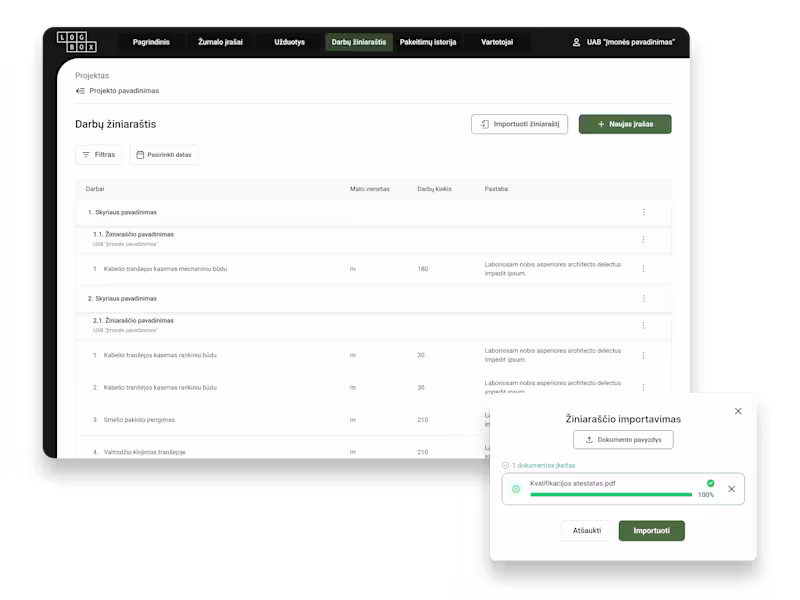This screenshot has height=600, width=800.
Task: Open three-dot menu for Kabelio tranšėjos kasimas mechaniniu būdu
Action: 643,269
